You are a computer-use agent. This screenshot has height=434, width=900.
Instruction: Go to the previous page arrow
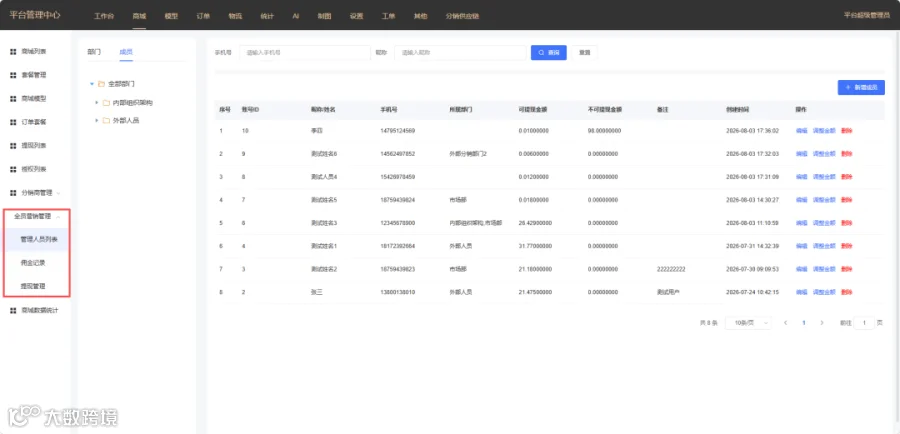(785, 323)
